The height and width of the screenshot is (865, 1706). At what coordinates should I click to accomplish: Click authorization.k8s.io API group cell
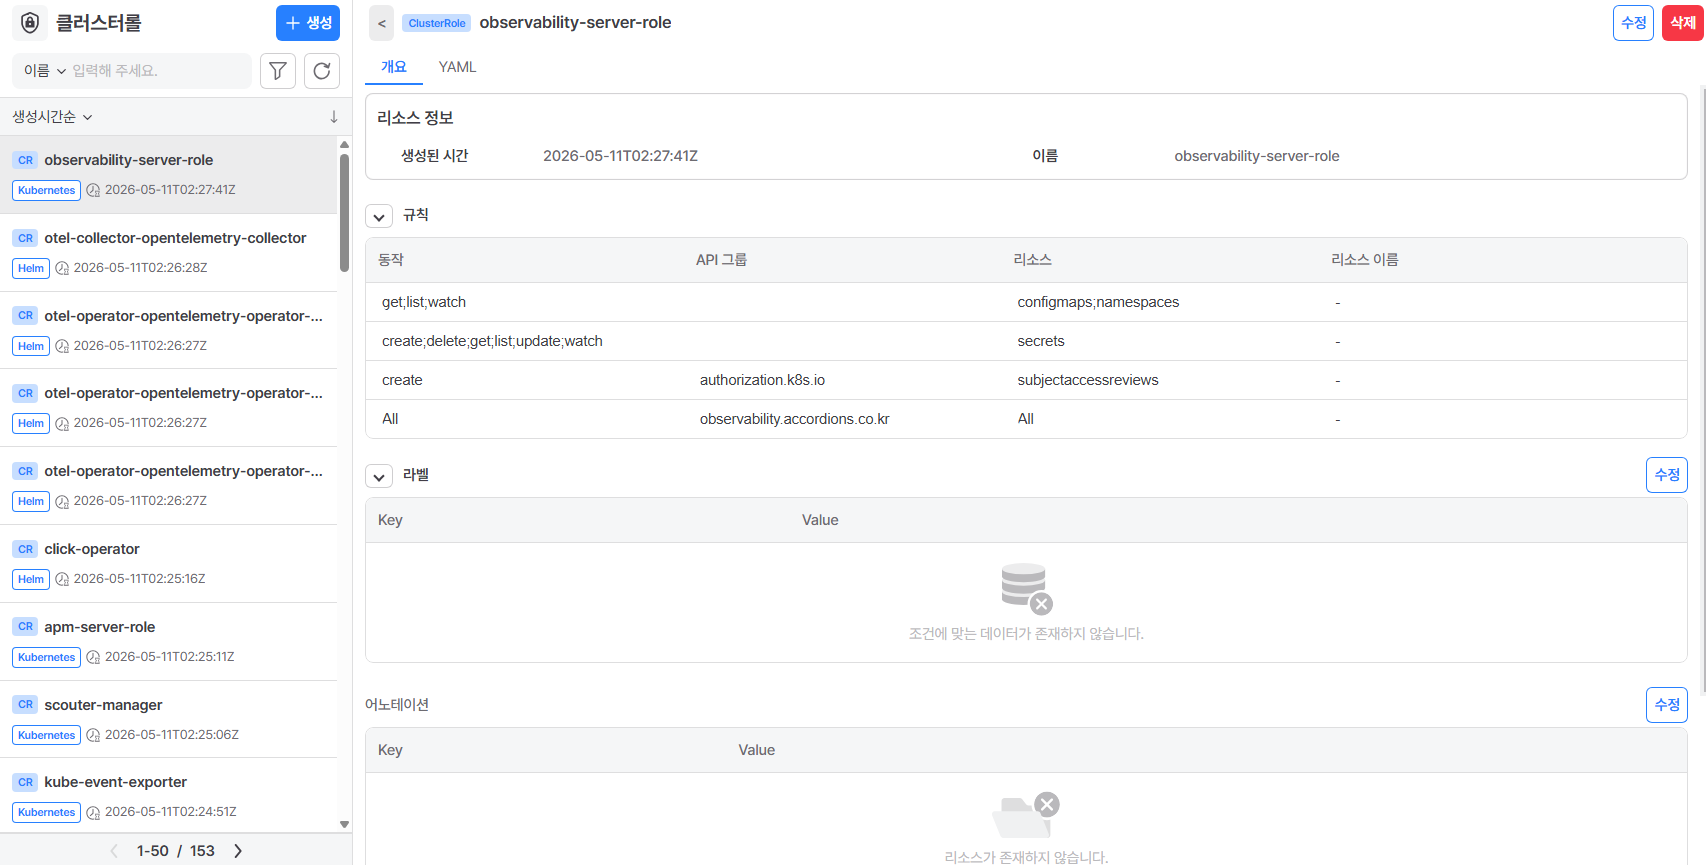click(762, 380)
